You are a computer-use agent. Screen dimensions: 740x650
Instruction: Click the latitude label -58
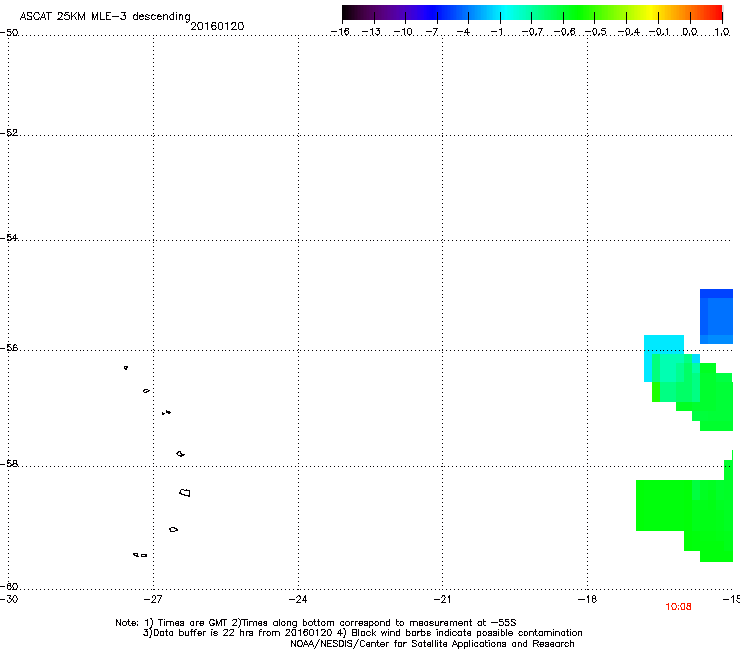click(x=9, y=464)
